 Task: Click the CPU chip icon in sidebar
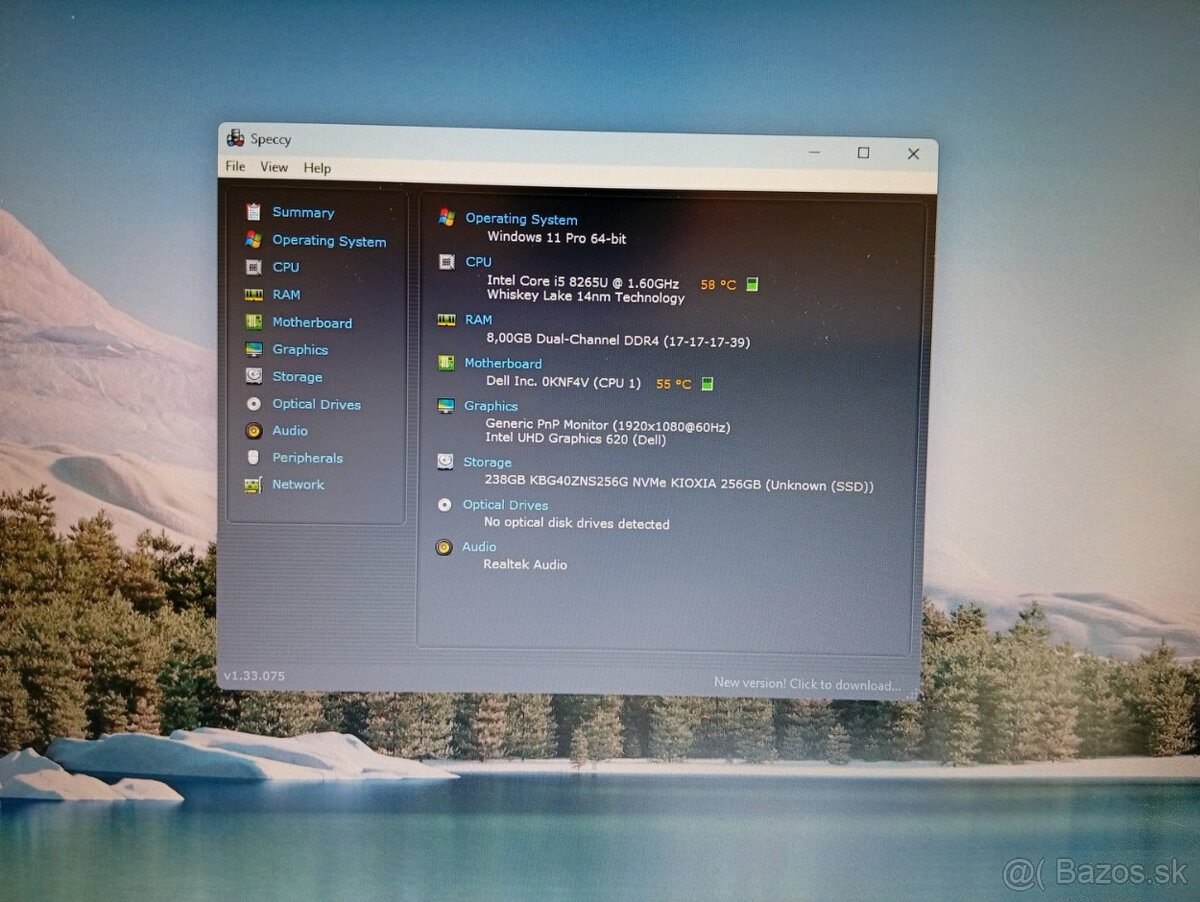coord(254,267)
